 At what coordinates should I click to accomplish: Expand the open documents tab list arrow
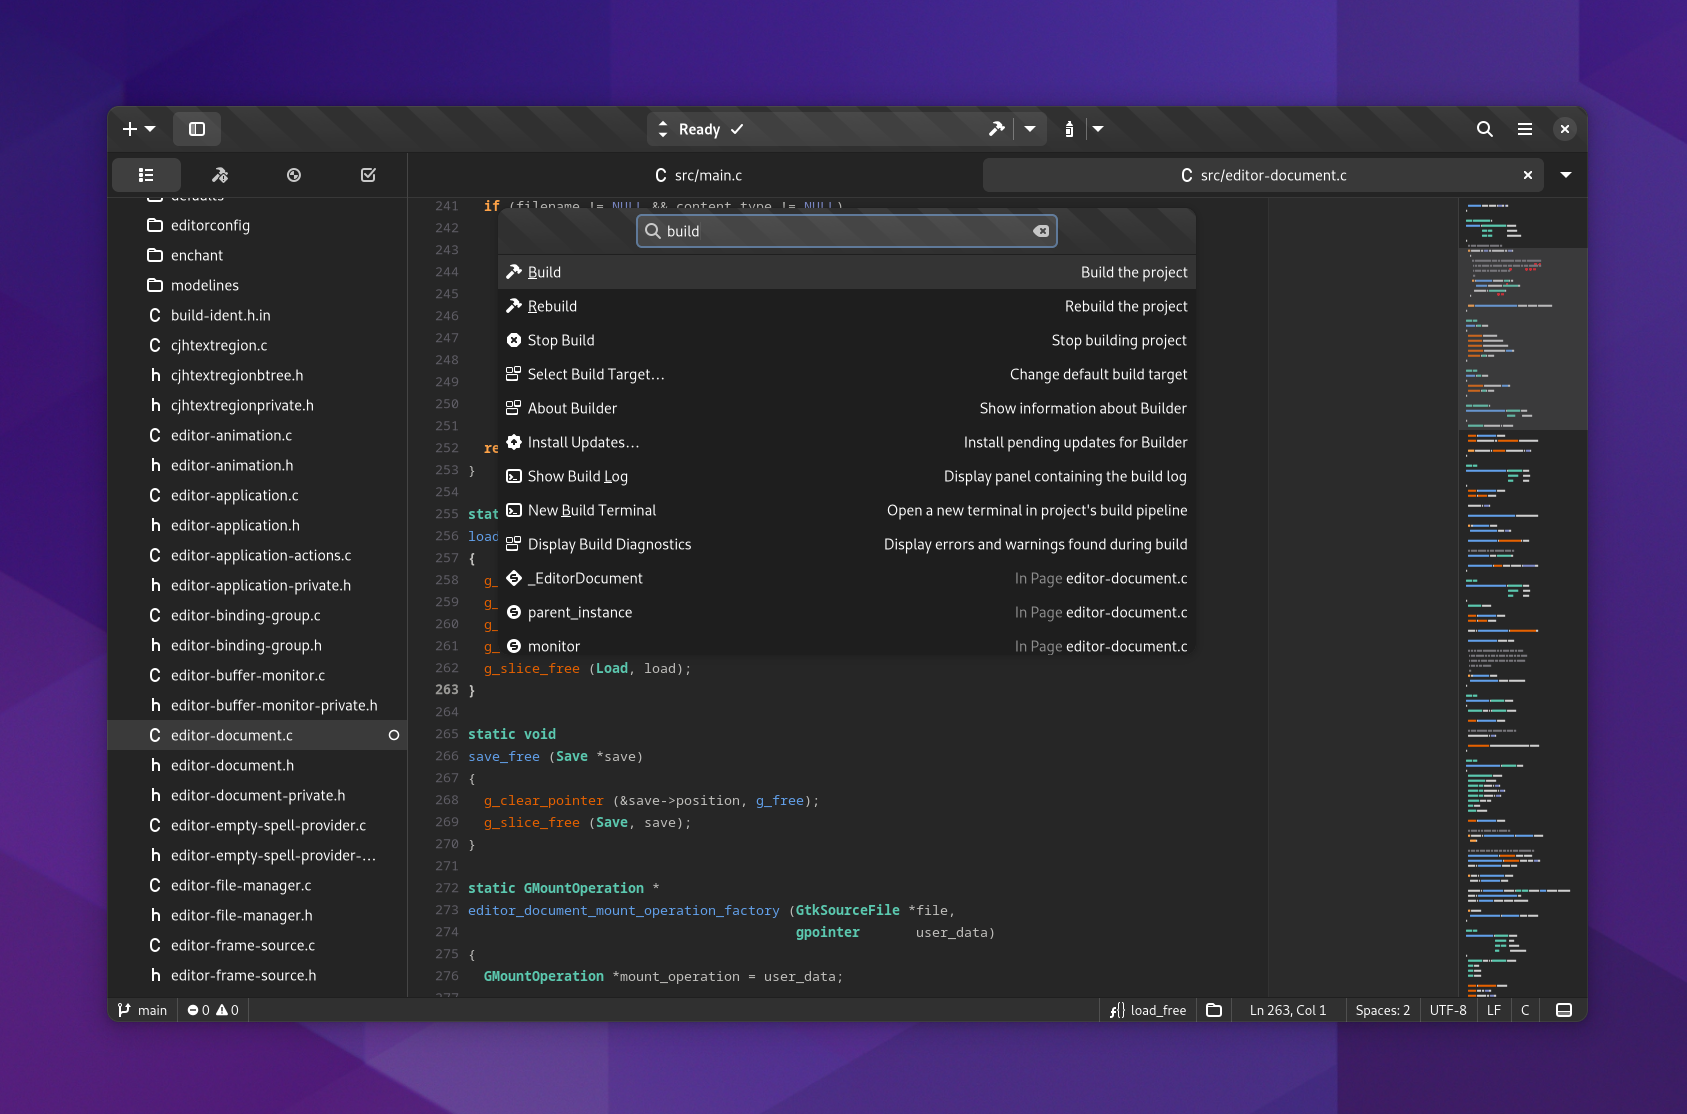coord(1566,175)
